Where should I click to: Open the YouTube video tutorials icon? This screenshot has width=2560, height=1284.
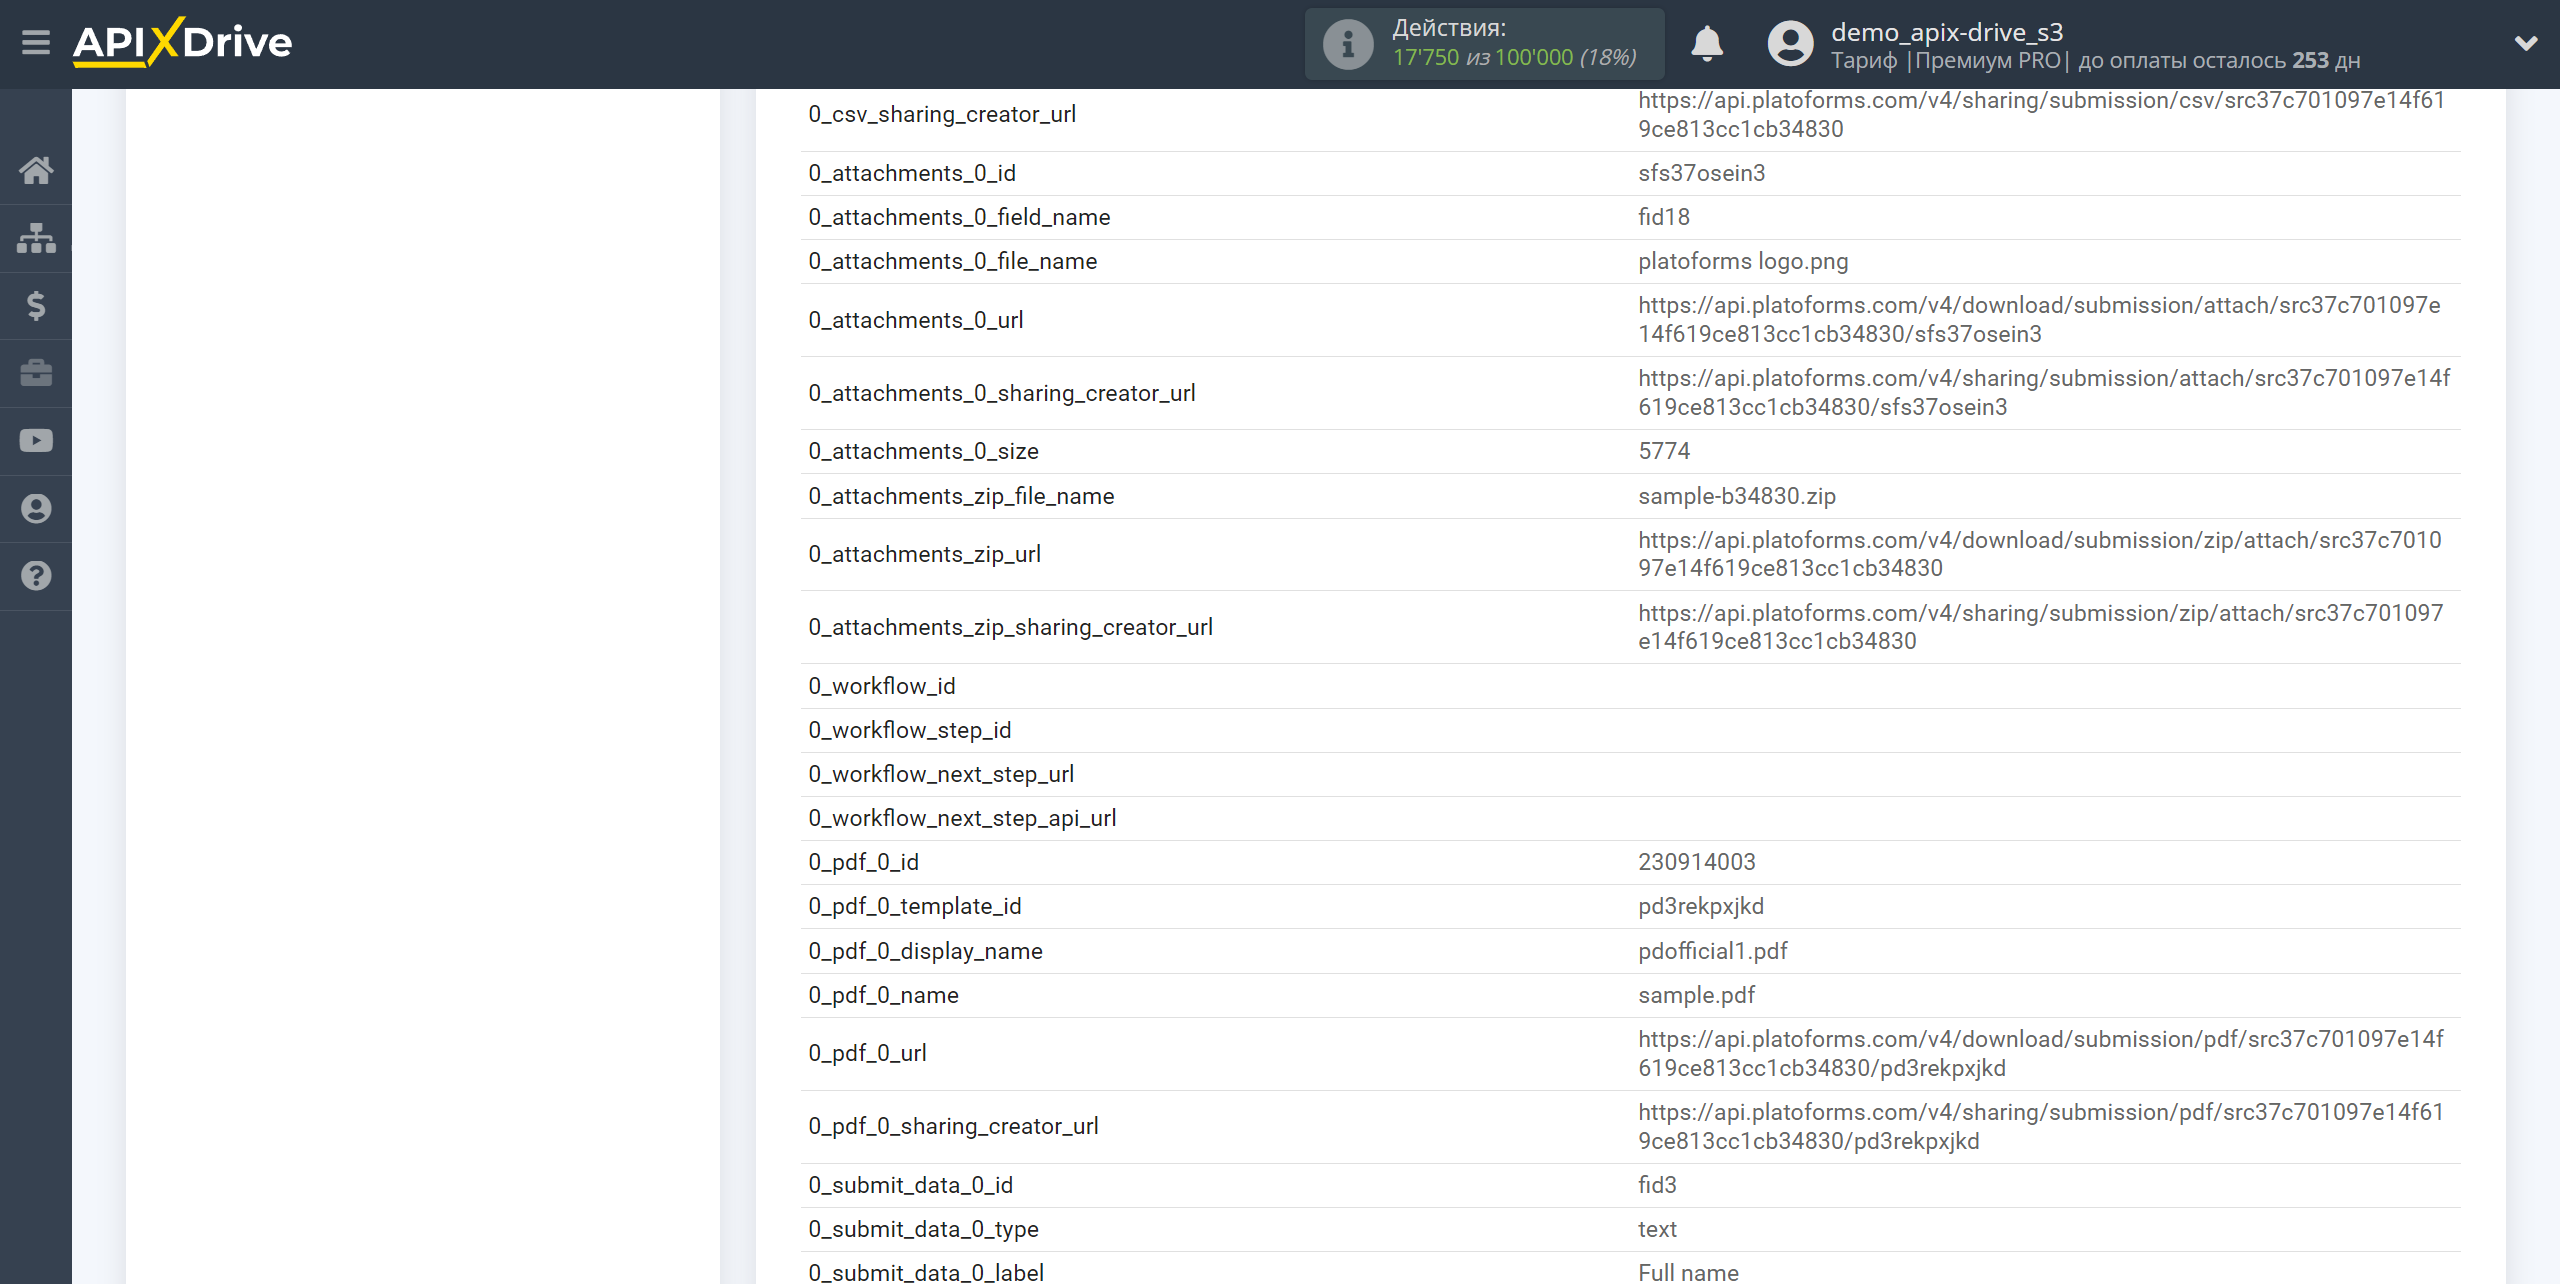tap(36, 441)
